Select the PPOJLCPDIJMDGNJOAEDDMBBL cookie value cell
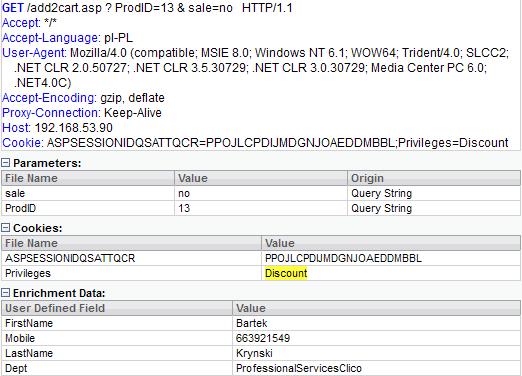This screenshot has height=376, width=522. (391, 258)
